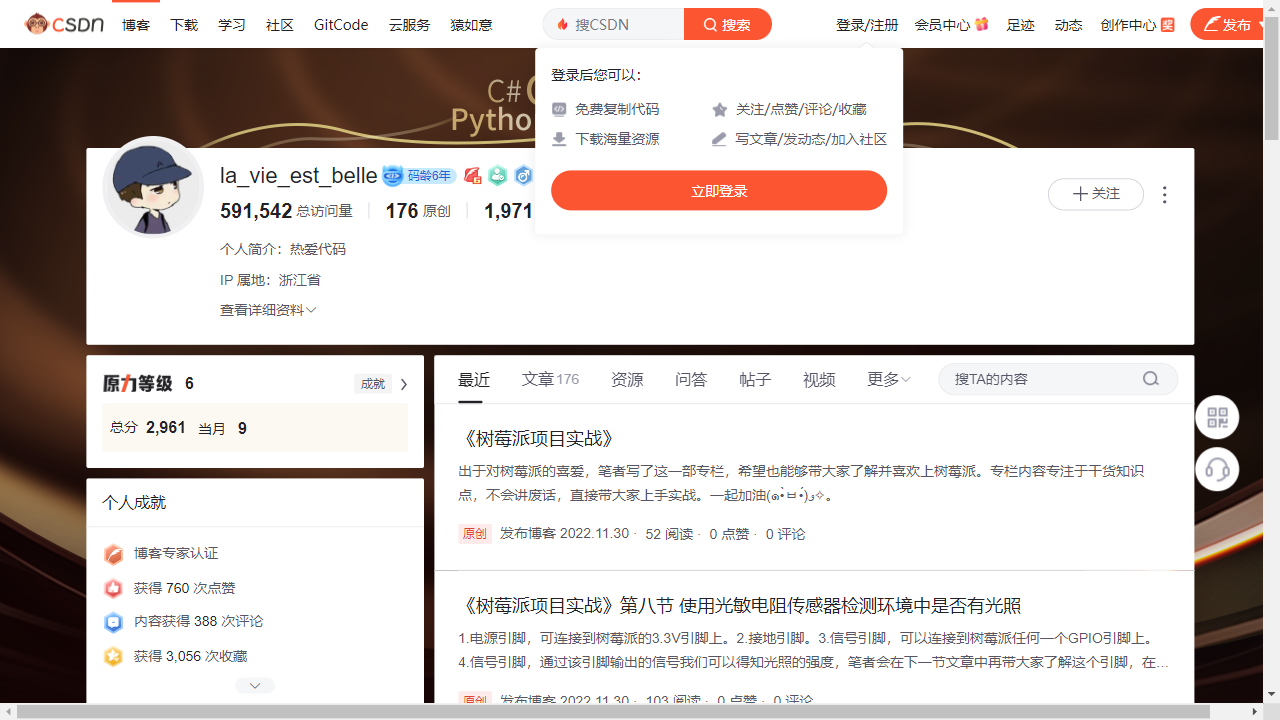Open the three-dot more options menu
The width and height of the screenshot is (1280, 720).
point(1164,195)
